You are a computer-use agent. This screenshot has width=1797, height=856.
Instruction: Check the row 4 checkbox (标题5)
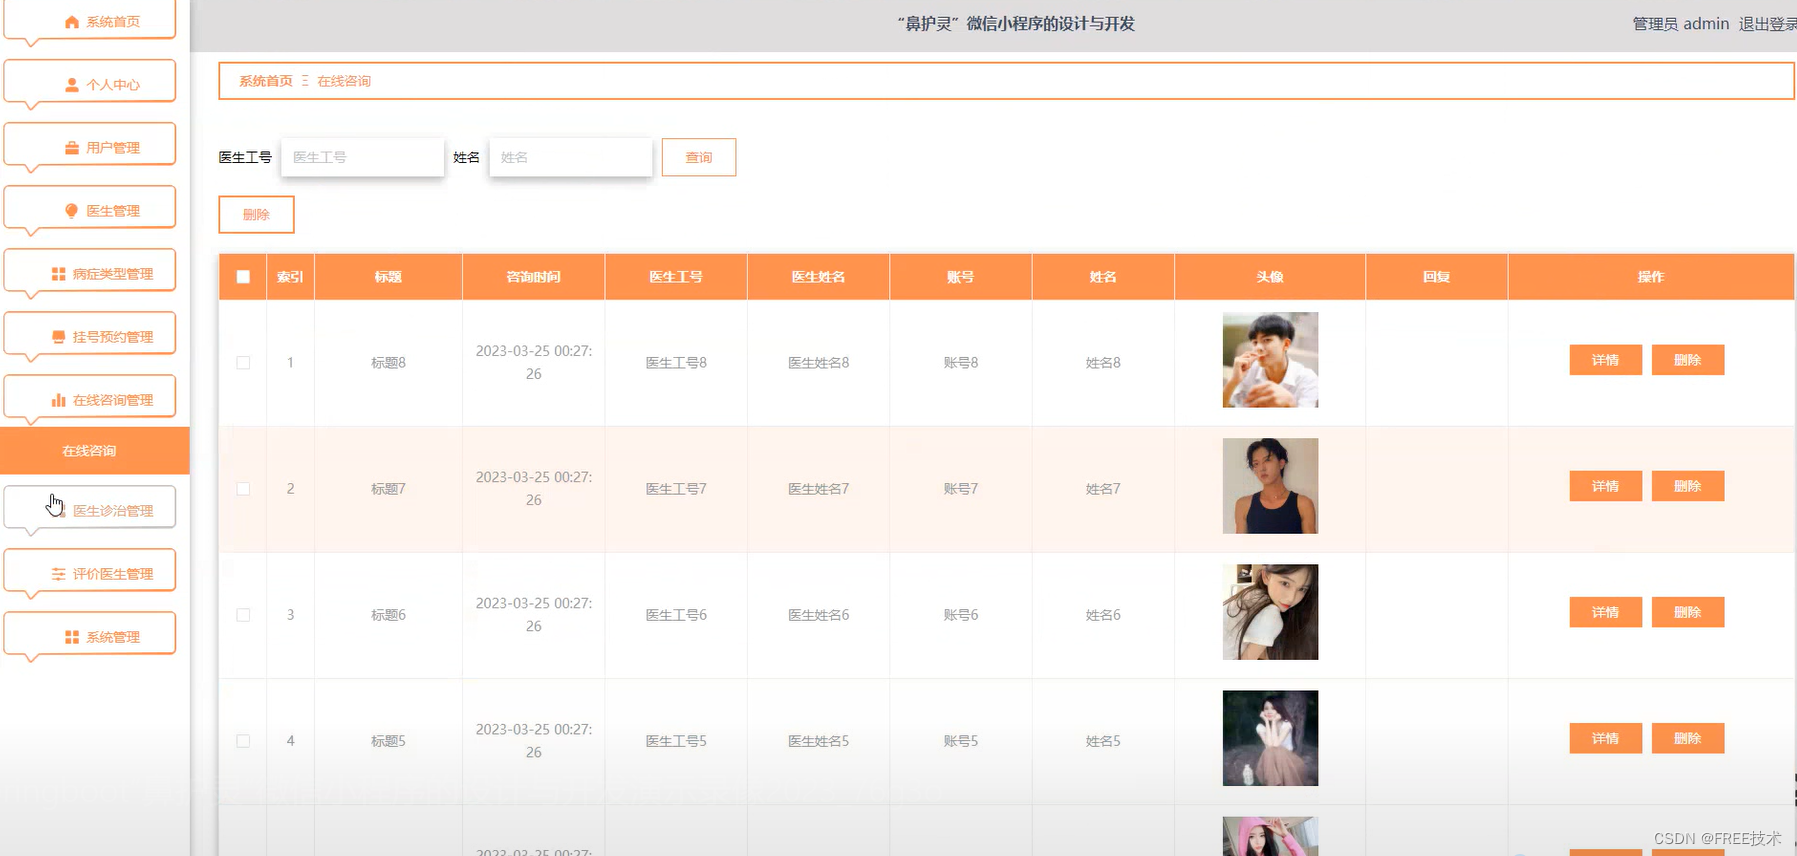tap(243, 741)
